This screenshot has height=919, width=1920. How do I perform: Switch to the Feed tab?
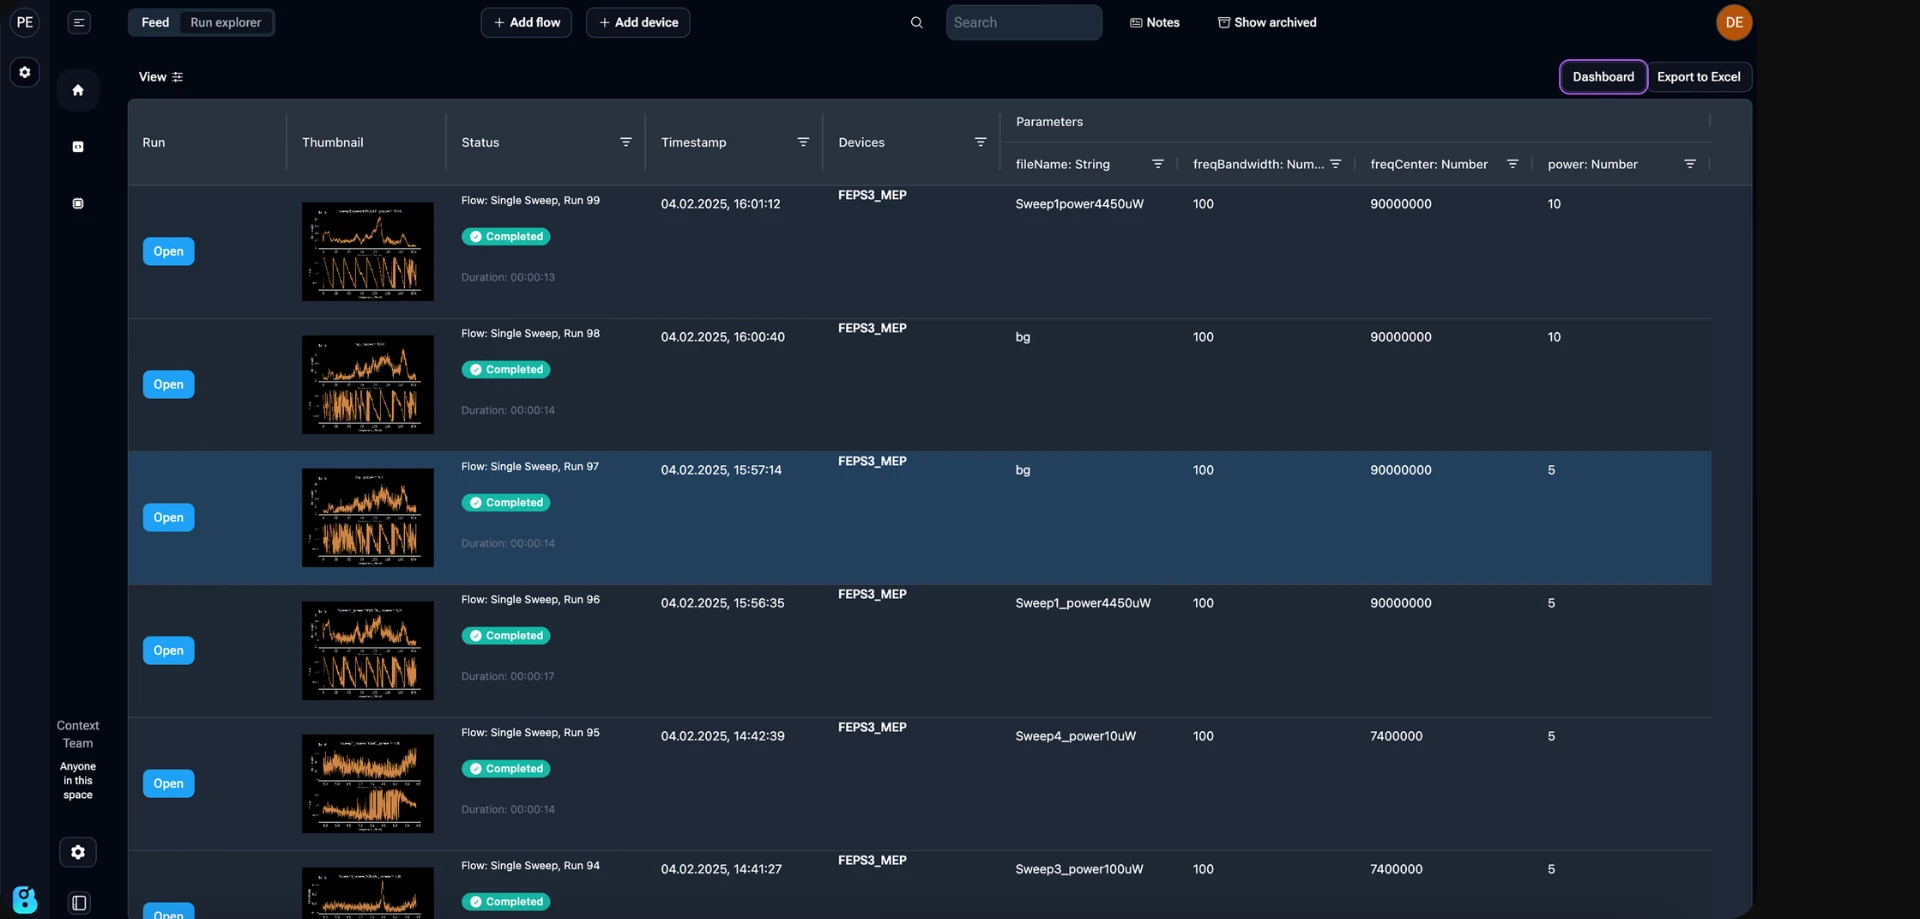pyautogui.click(x=155, y=22)
